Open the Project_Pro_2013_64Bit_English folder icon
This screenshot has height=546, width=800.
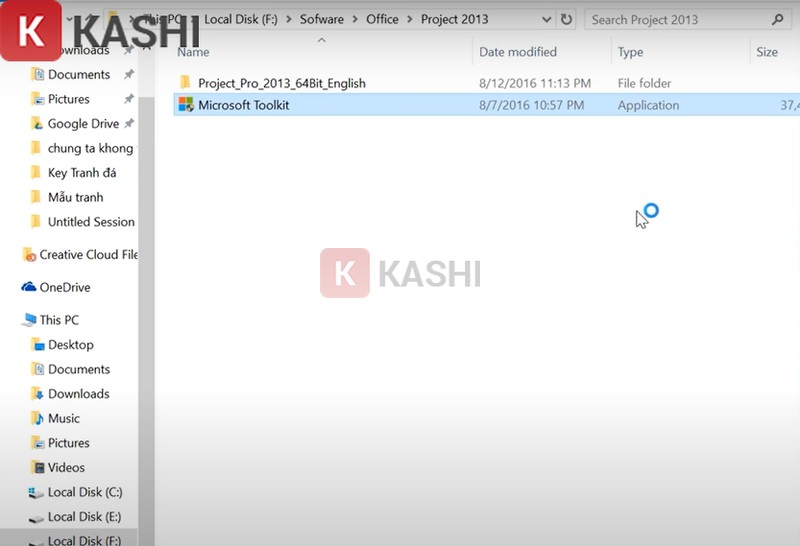pyautogui.click(x=185, y=82)
